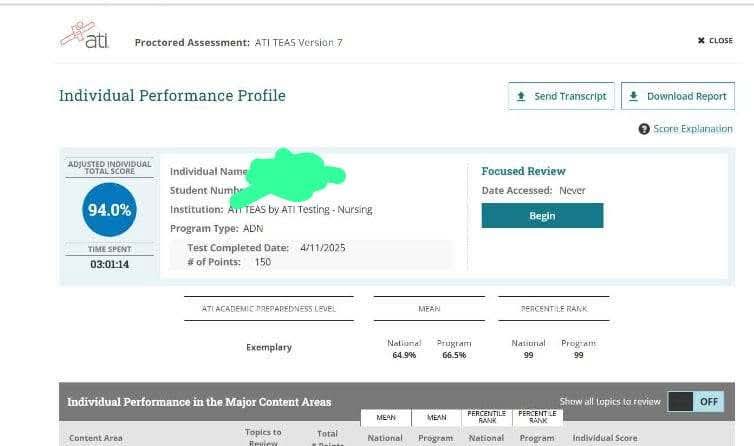Click the Content Area column header

click(96, 438)
